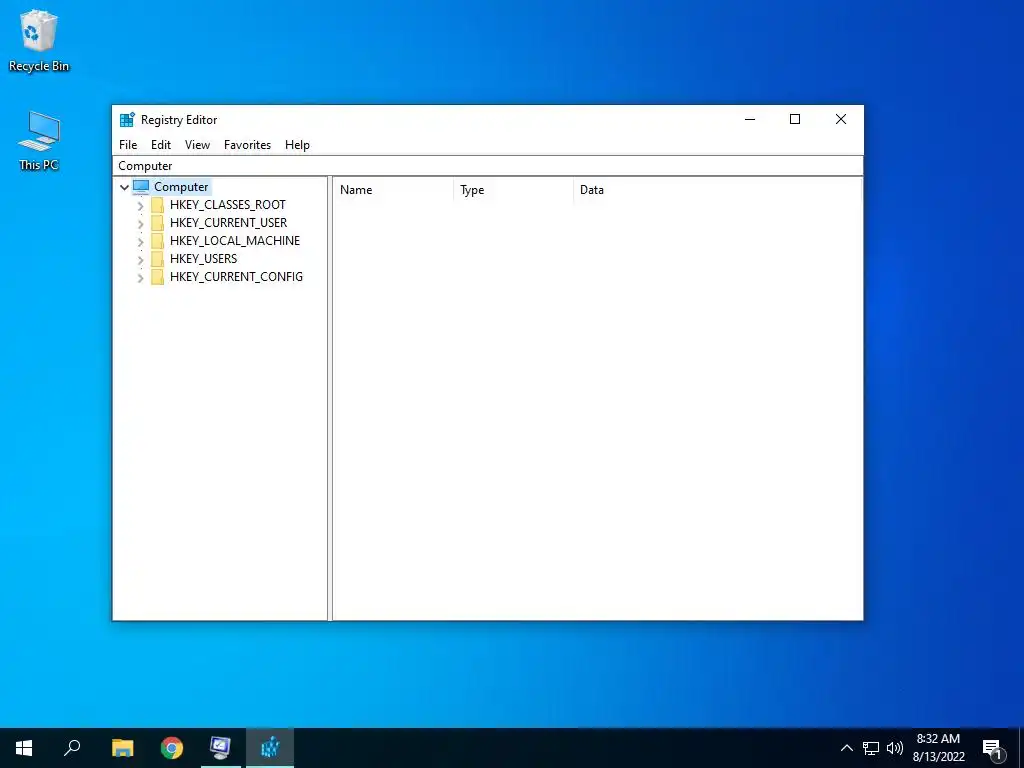
Task: Open File Explorer from taskbar
Action: coord(122,748)
